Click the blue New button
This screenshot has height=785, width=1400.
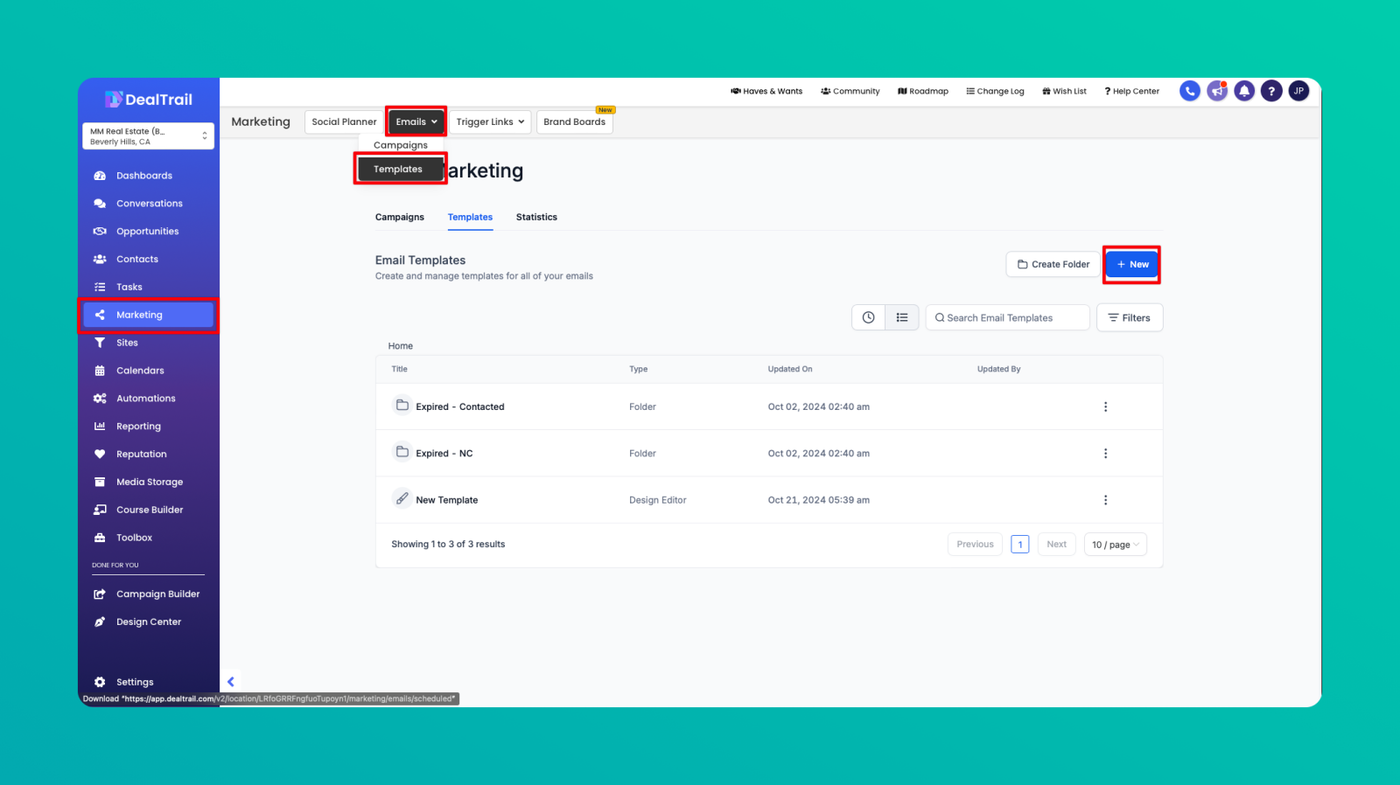tap(1132, 265)
